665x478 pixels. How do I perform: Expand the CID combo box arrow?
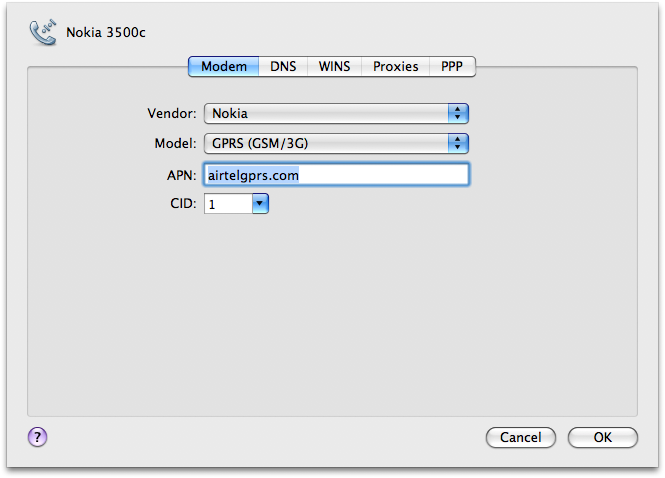pyautogui.click(x=260, y=204)
